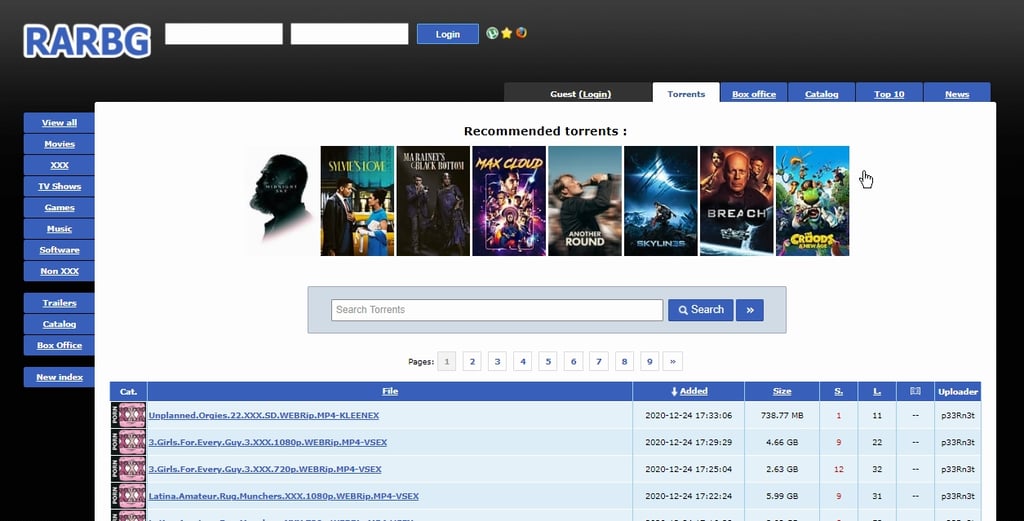Click the Guest Login link
Image resolution: width=1024 pixels, height=521 pixels.
pos(596,94)
